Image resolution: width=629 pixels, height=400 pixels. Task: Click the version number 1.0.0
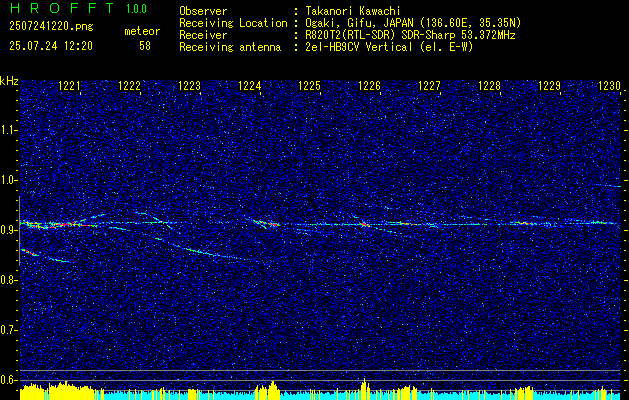(136, 9)
